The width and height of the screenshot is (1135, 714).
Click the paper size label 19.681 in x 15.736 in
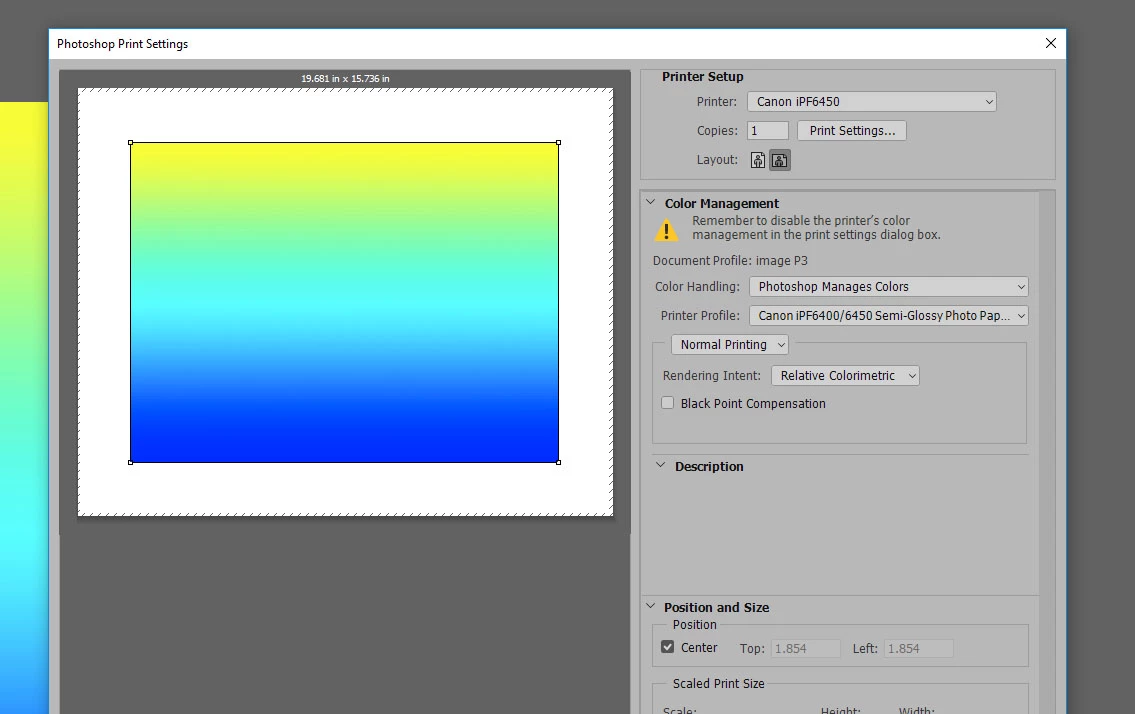(x=345, y=78)
